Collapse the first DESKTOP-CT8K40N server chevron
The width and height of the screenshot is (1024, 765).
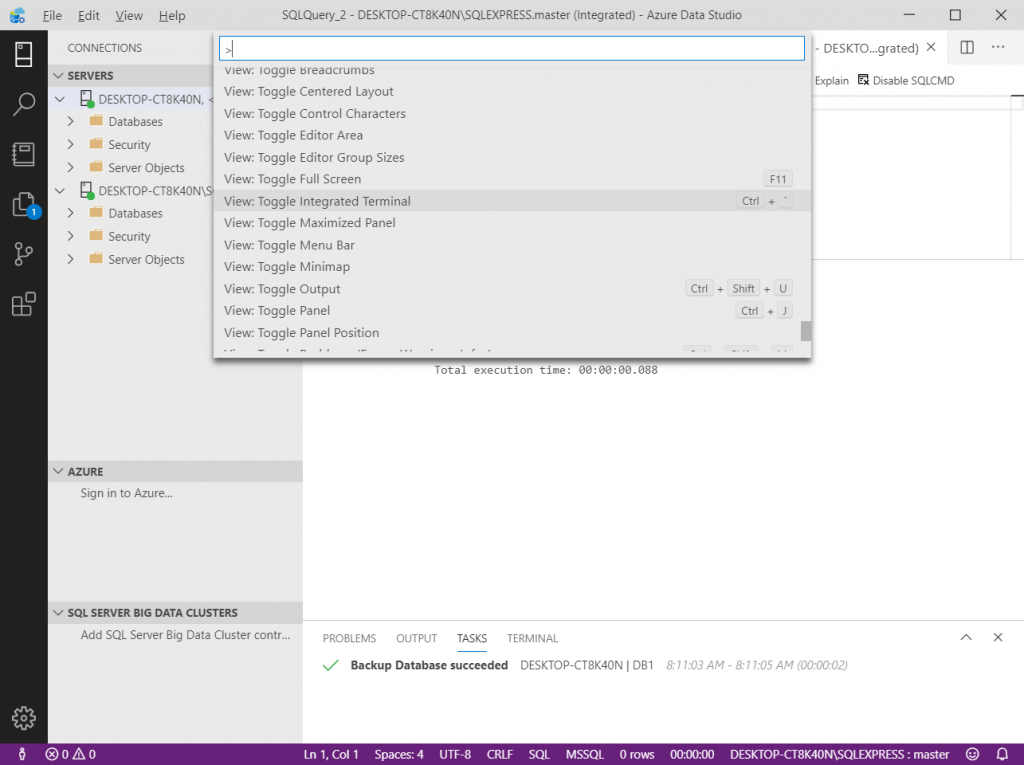point(60,99)
